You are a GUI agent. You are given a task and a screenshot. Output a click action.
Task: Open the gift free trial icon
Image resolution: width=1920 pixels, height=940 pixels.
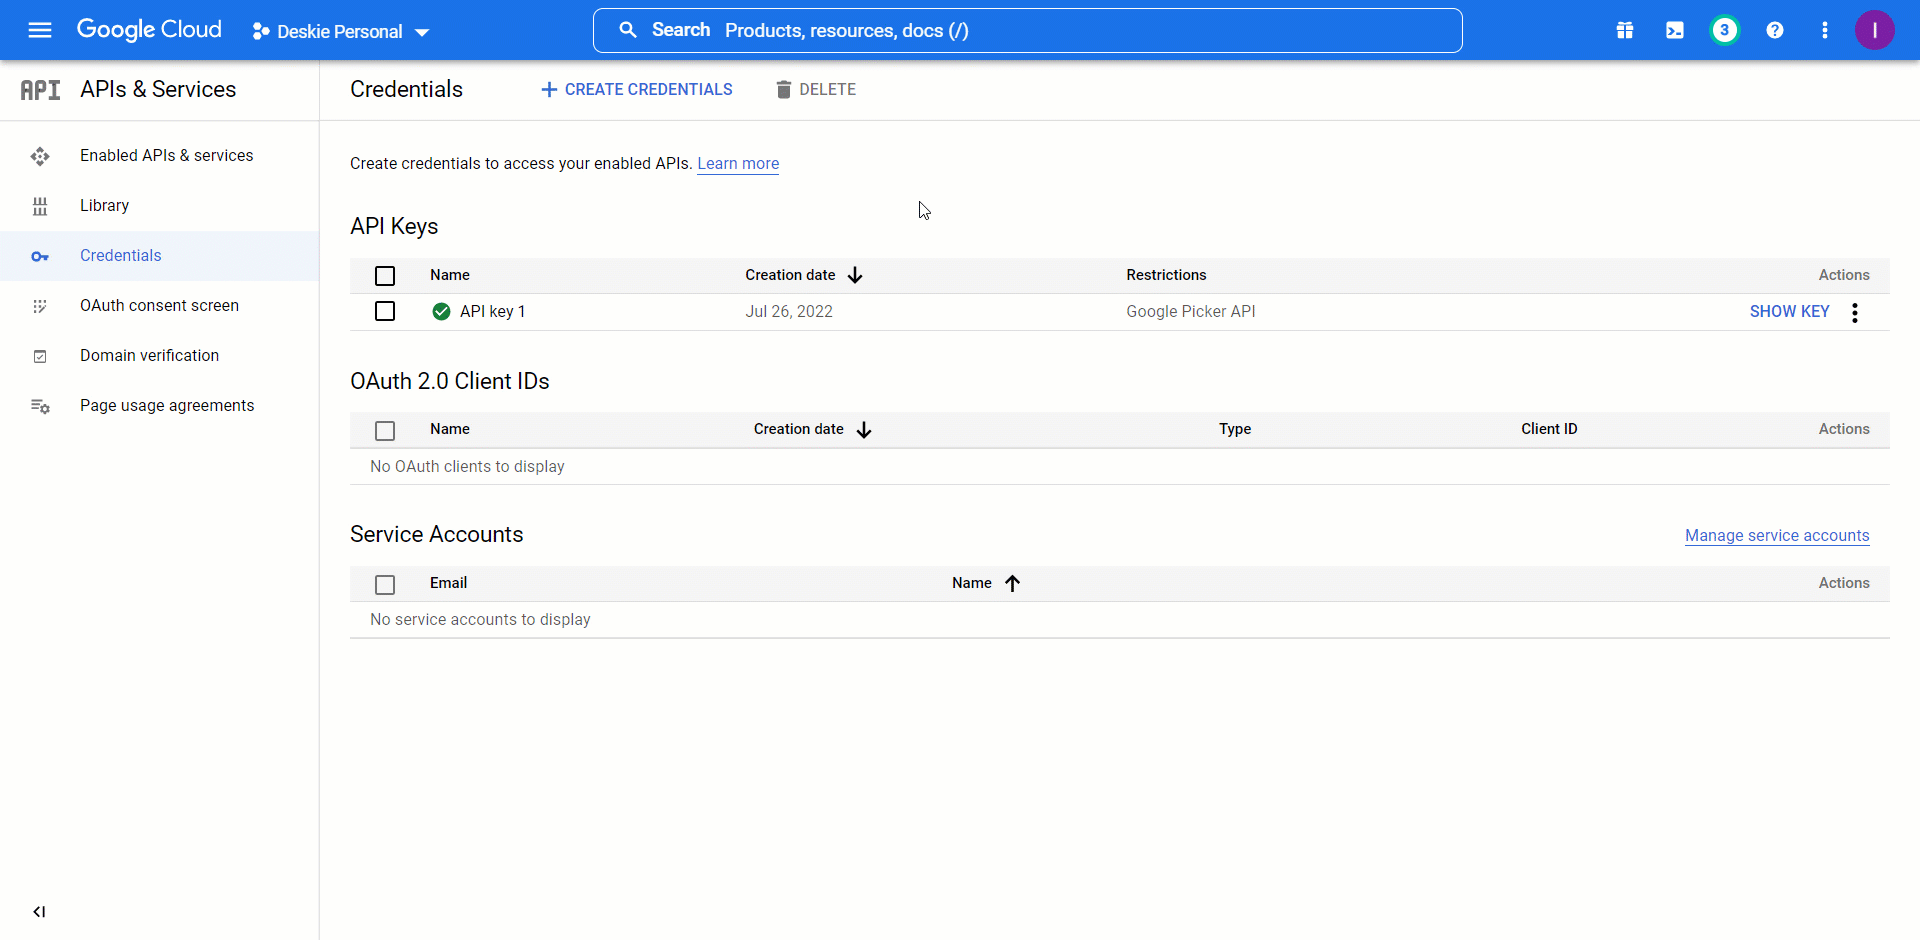(x=1625, y=30)
